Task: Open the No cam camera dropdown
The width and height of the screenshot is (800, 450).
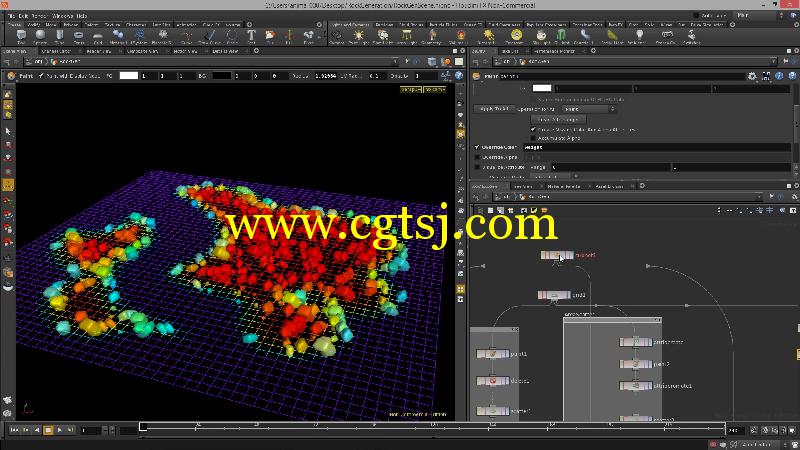Action: (435, 89)
